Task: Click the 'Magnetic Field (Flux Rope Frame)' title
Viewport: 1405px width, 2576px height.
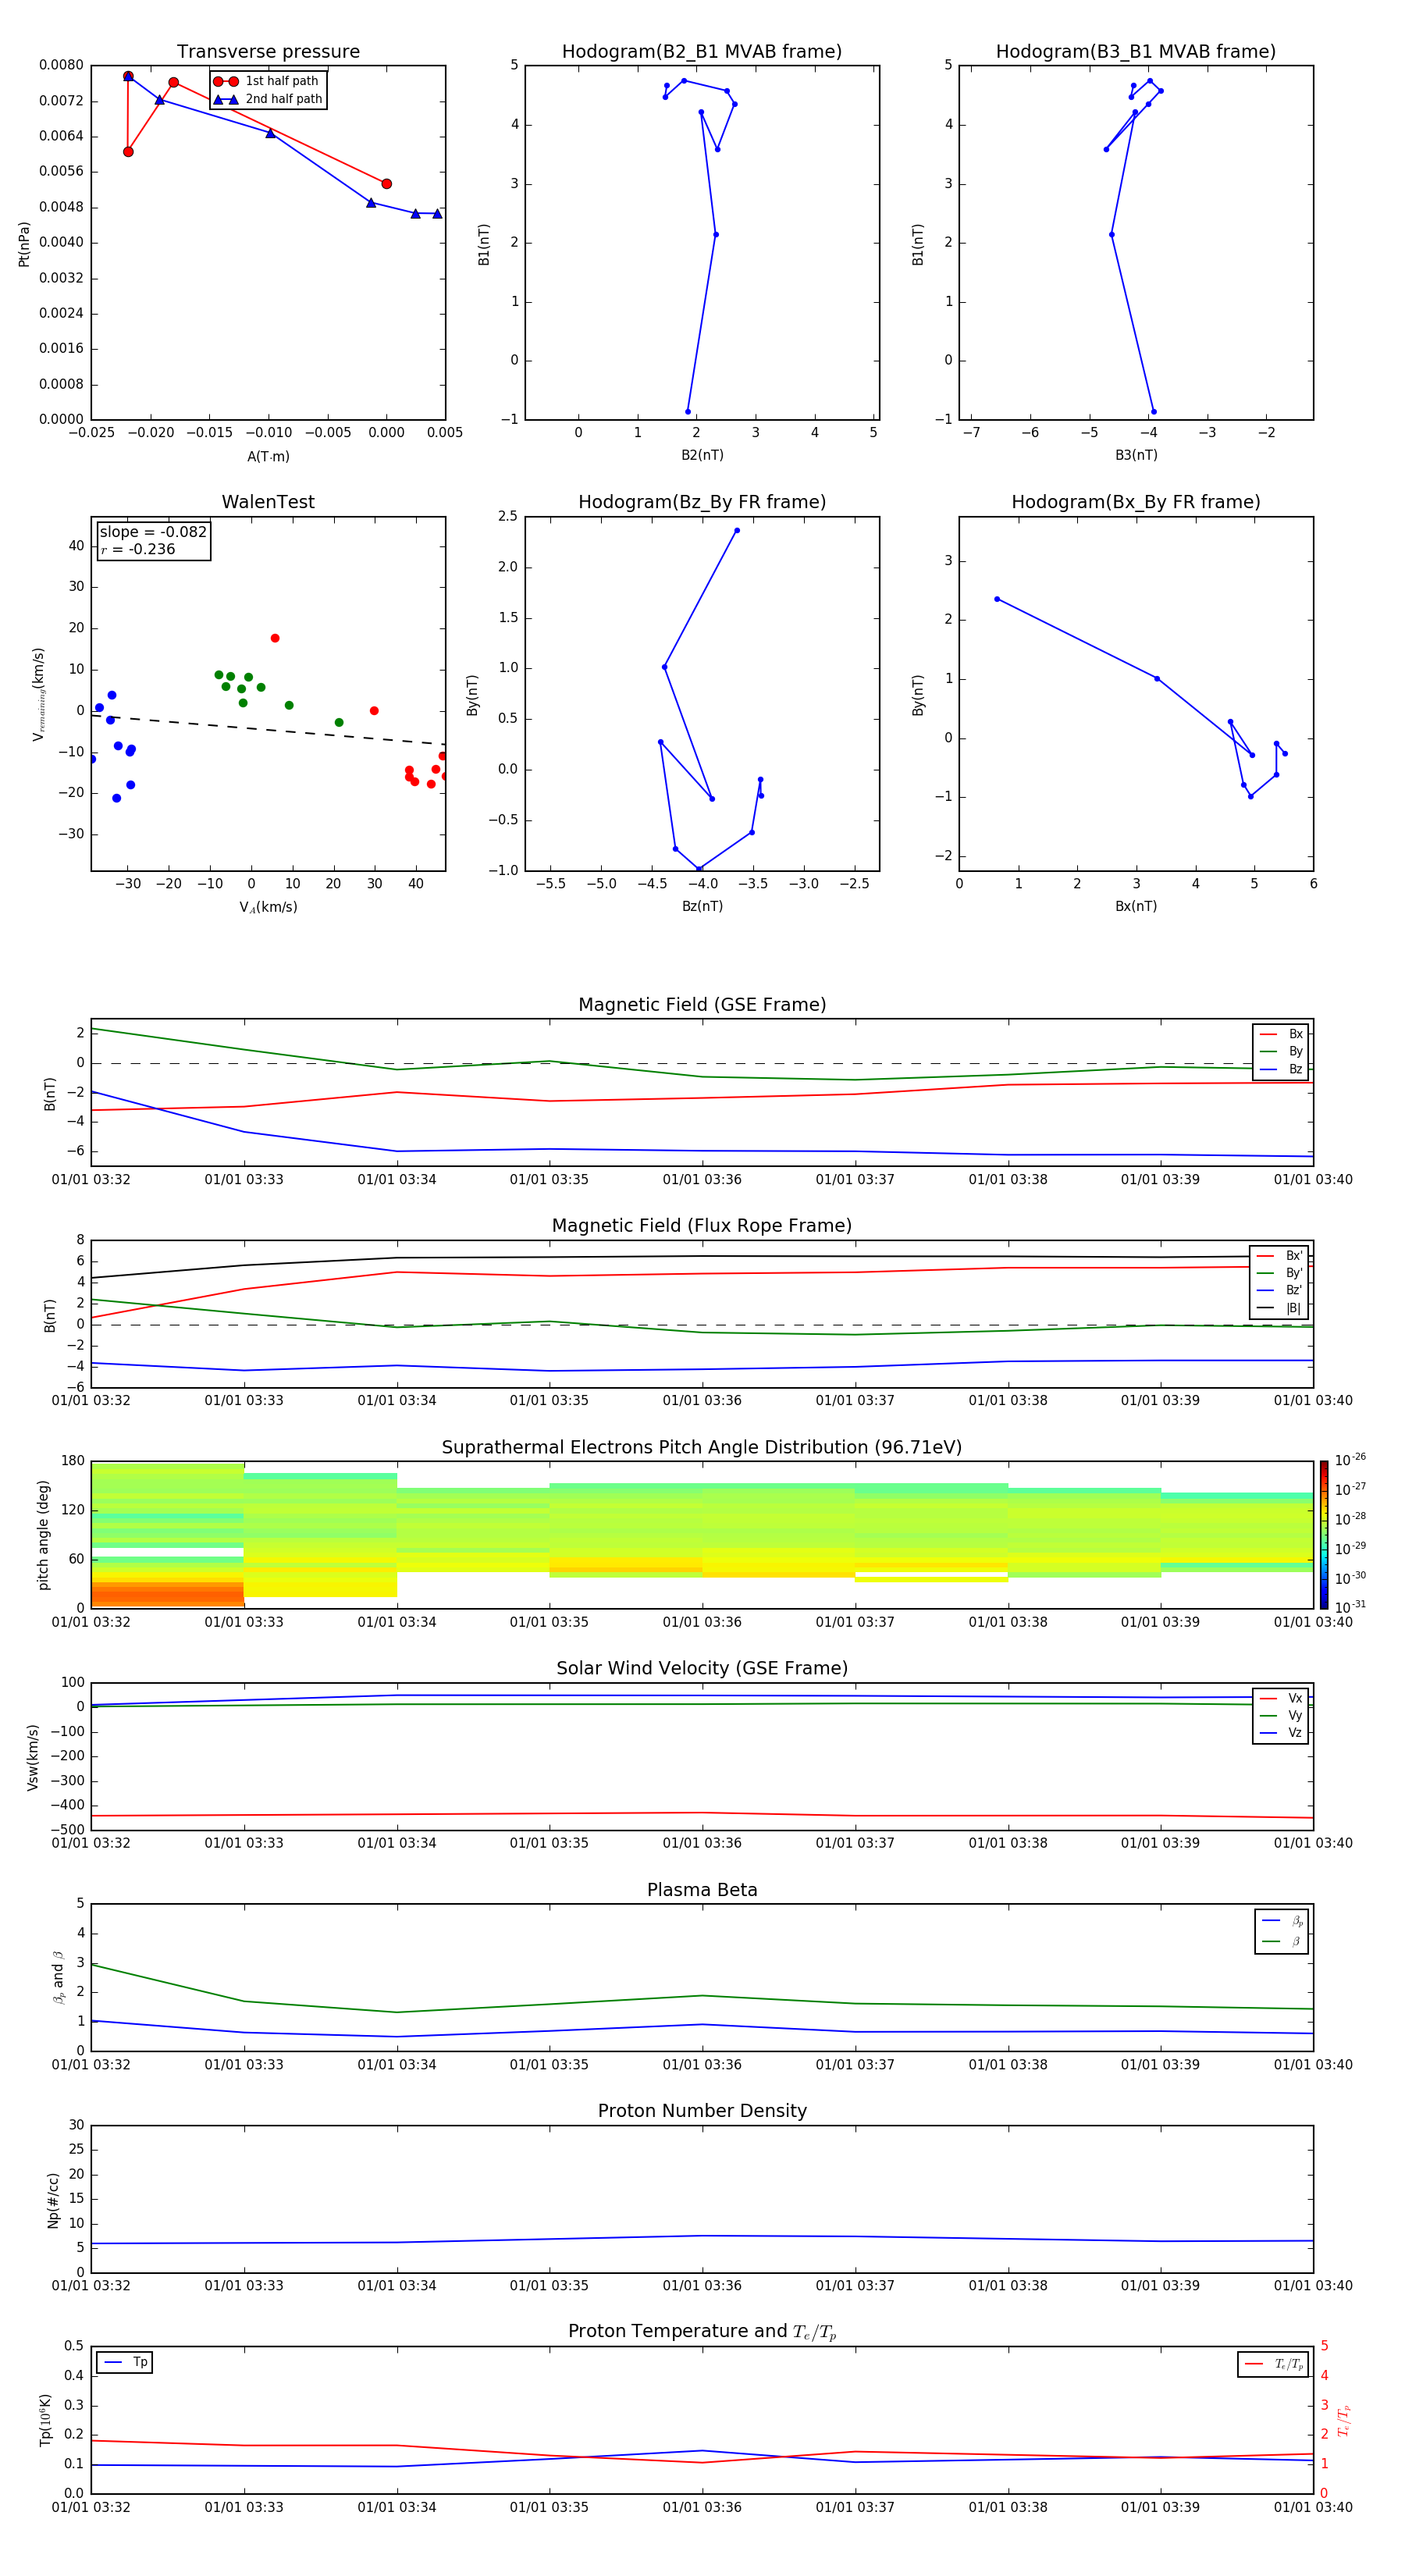Action: [x=702, y=1226]
